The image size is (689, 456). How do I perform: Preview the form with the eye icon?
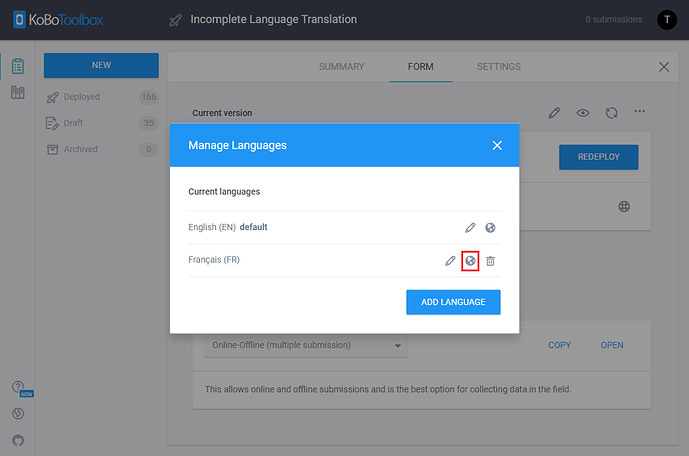(583, 113)
